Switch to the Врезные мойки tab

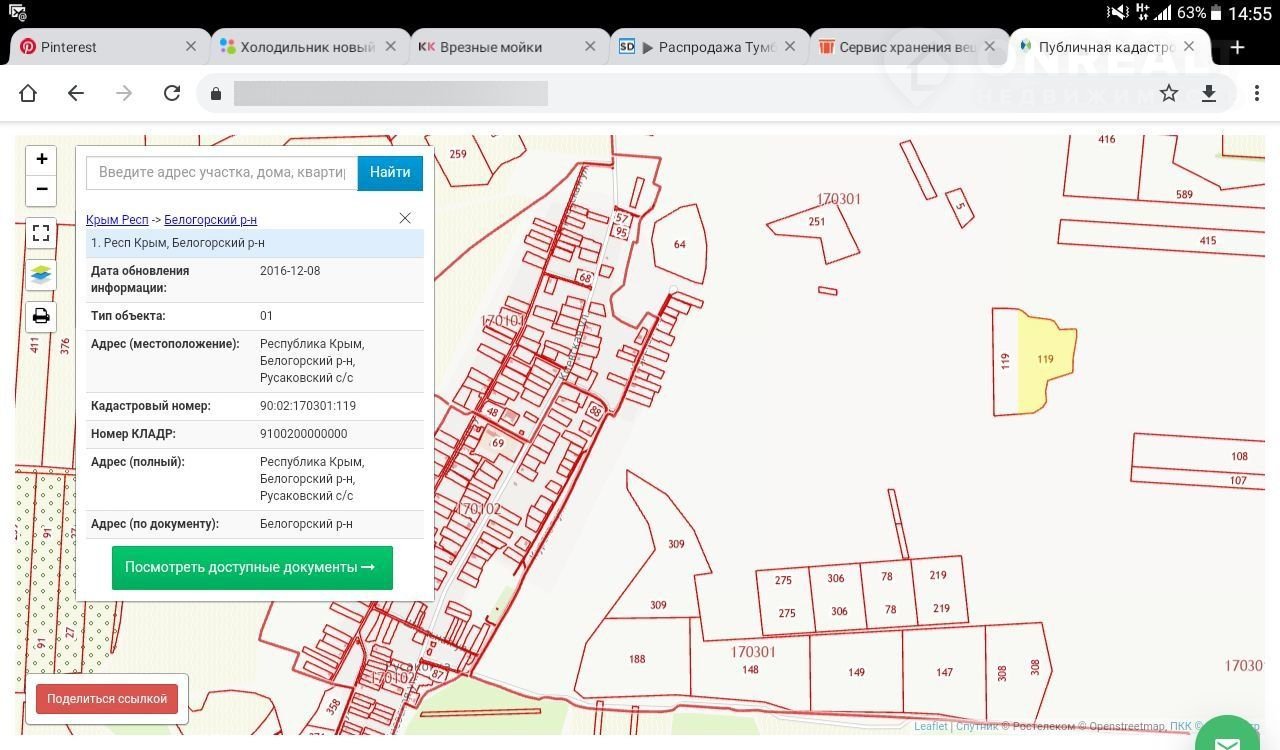click(x=490, y=47)
